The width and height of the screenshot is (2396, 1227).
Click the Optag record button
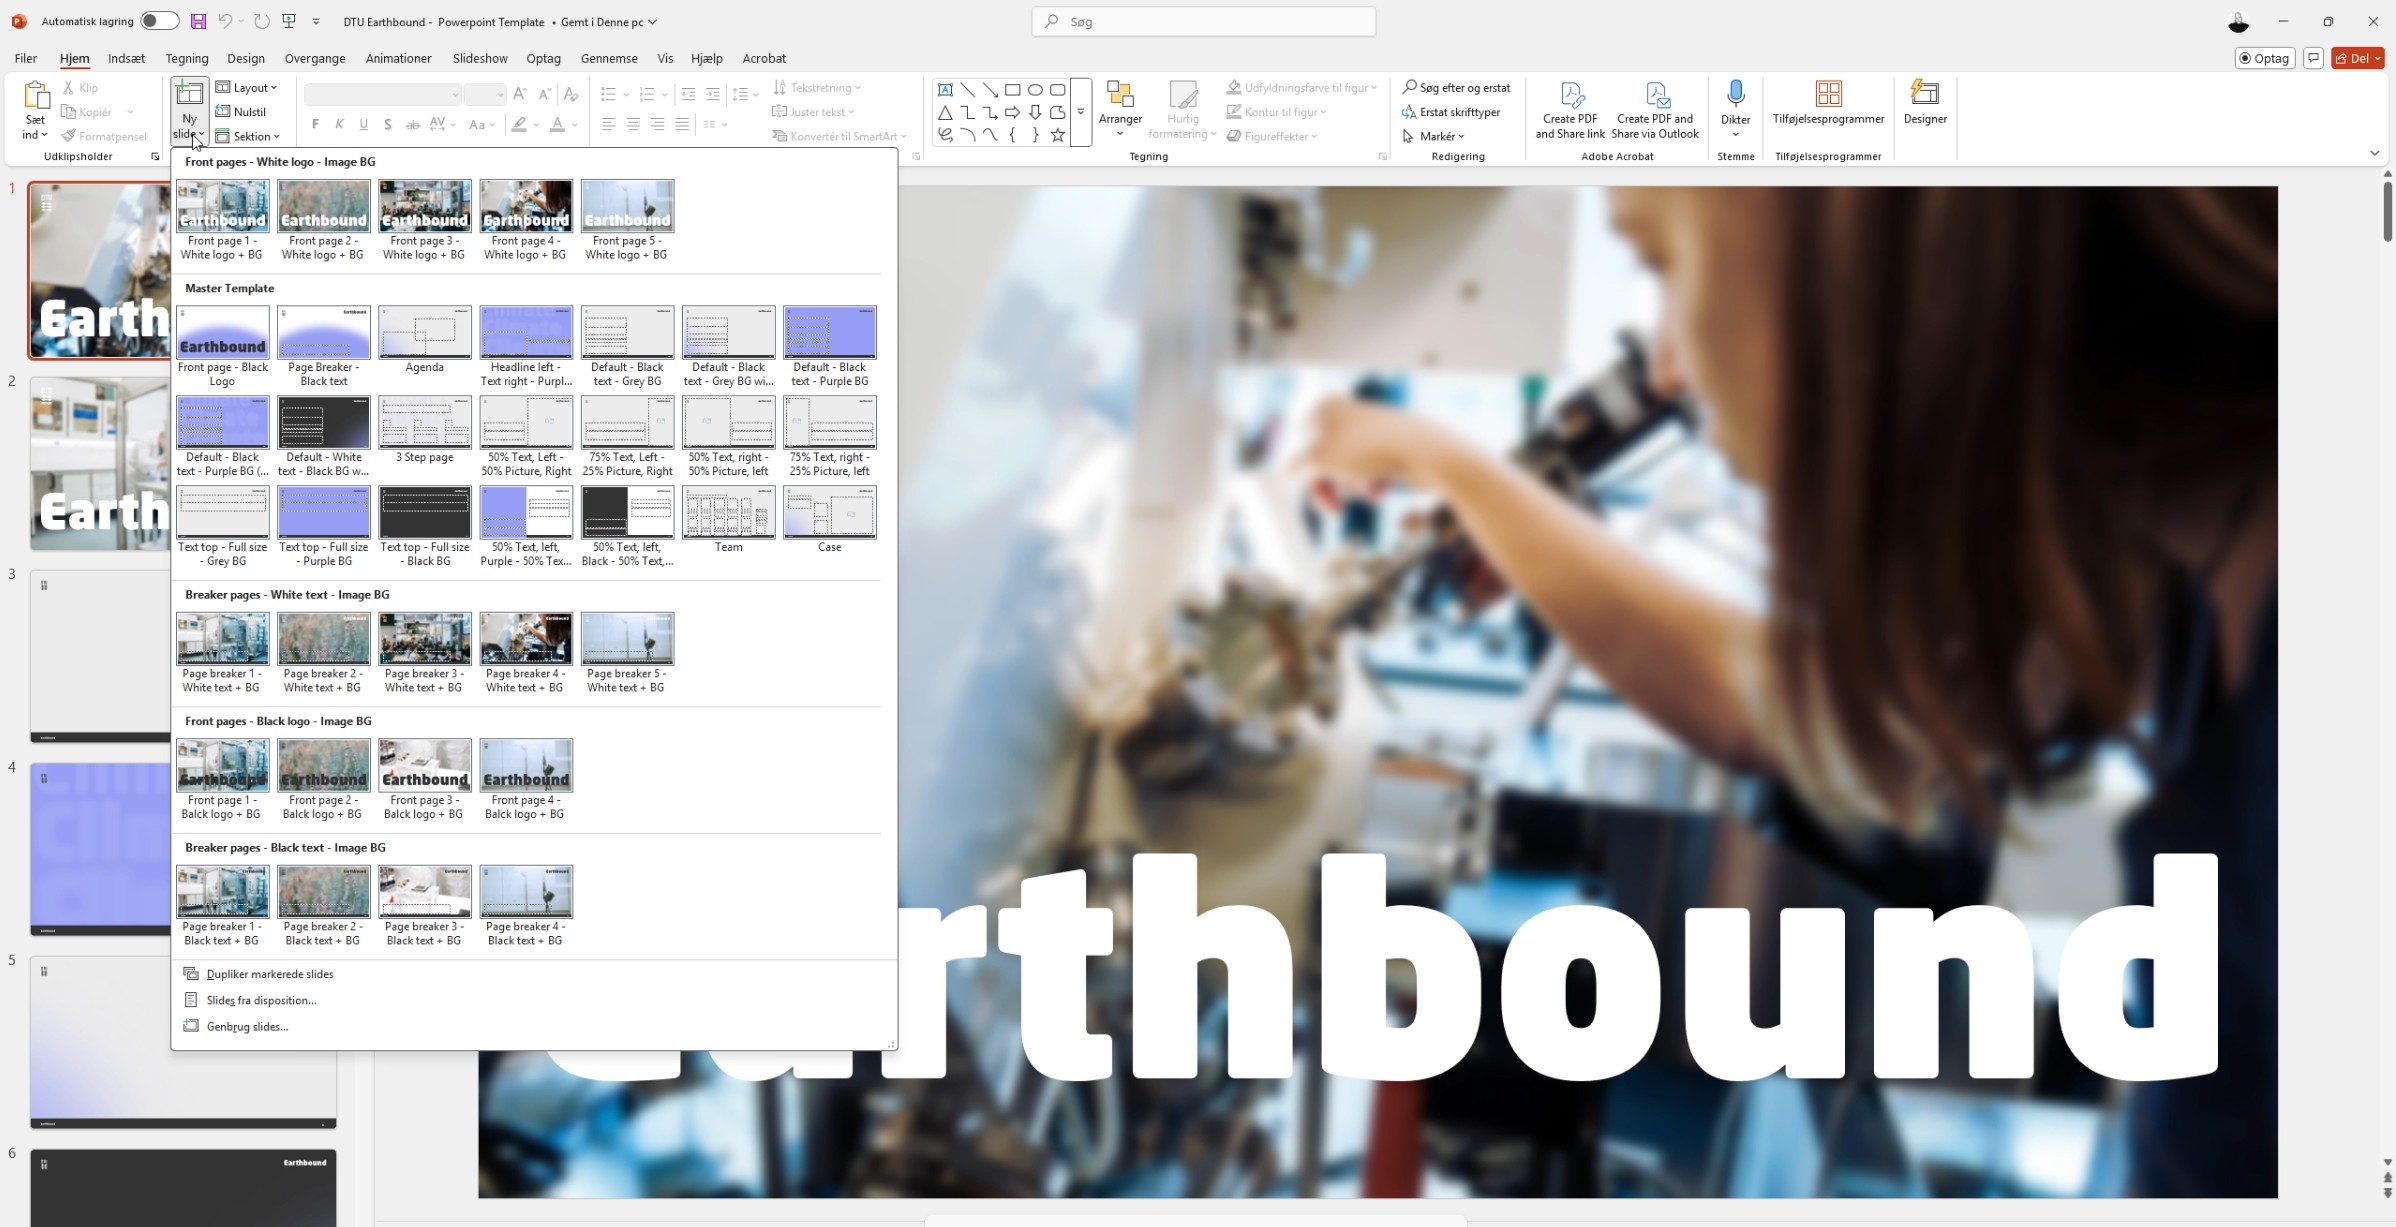click(x=2264, y=58)
